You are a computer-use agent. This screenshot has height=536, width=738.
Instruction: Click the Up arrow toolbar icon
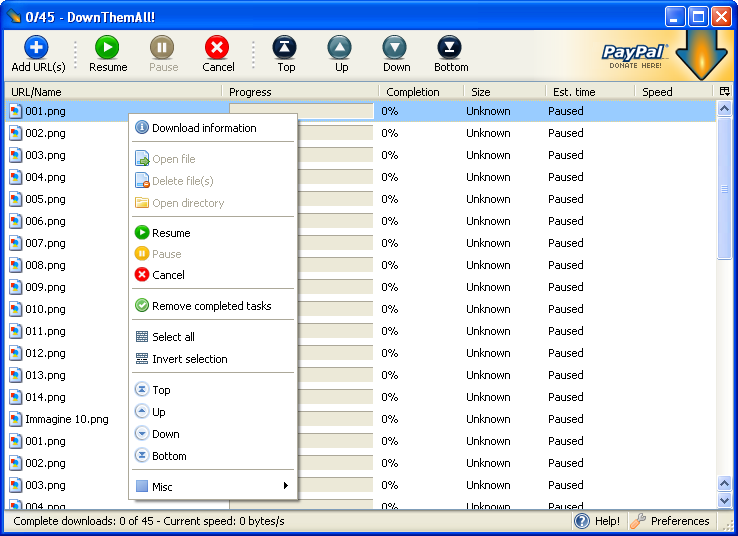point(340,47)
